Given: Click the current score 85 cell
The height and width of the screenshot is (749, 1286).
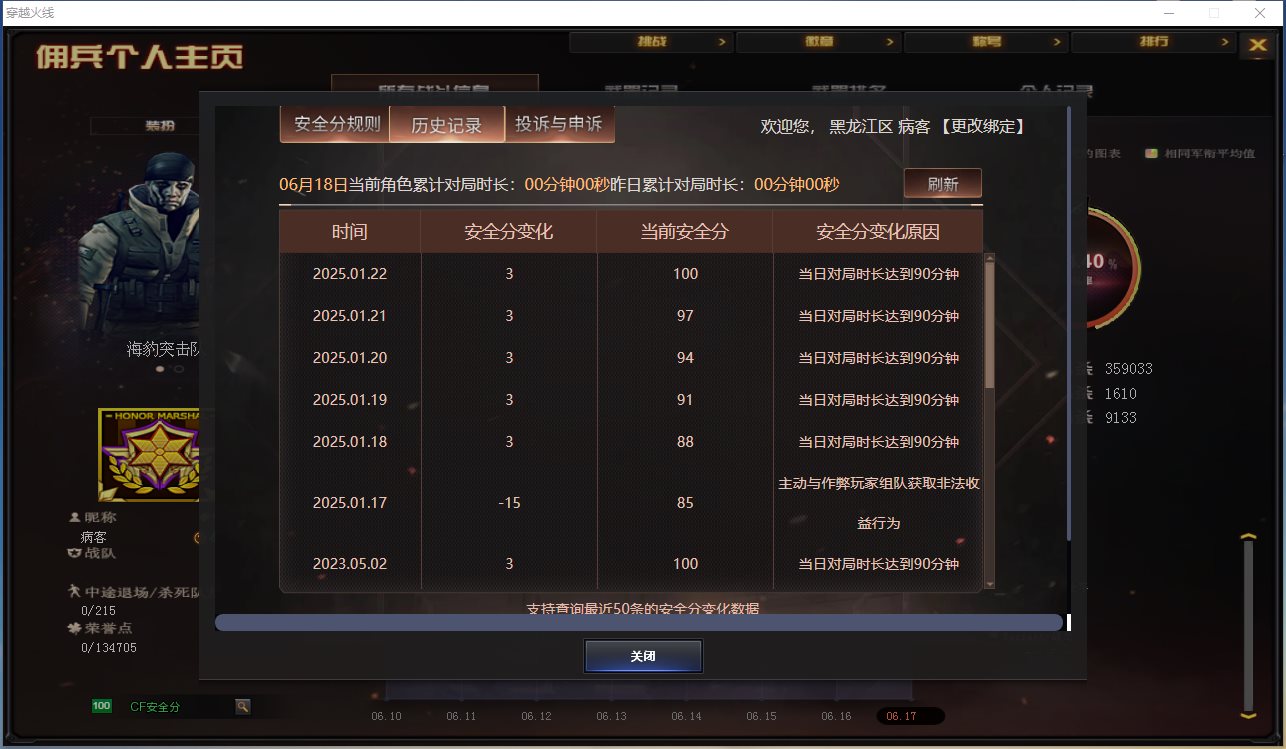Looking at the screenshot, I should pyautogui.click(x=685, y=503).
